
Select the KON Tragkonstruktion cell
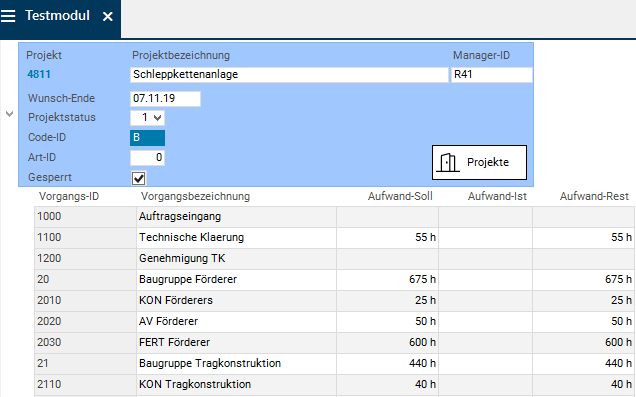point(236,384)
